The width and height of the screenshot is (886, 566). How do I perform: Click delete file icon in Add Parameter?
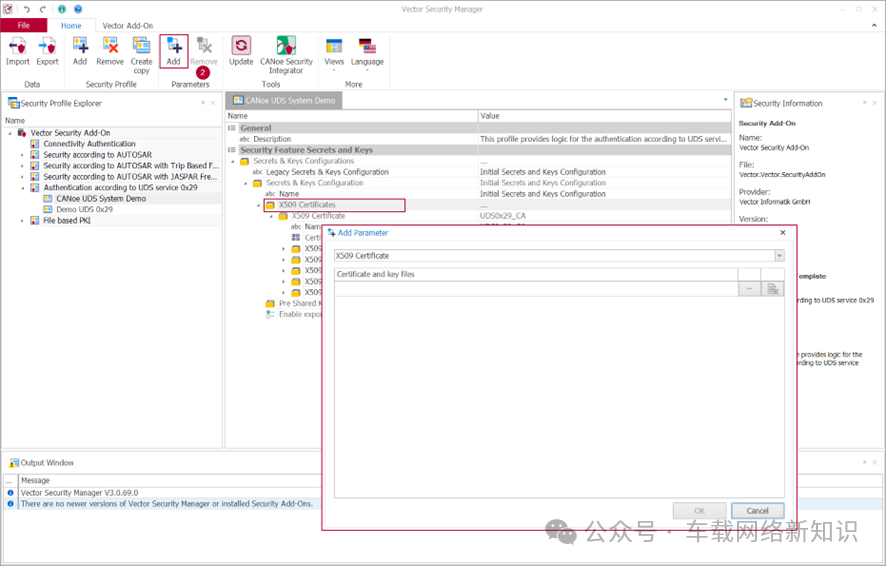(x=772, y=289)
